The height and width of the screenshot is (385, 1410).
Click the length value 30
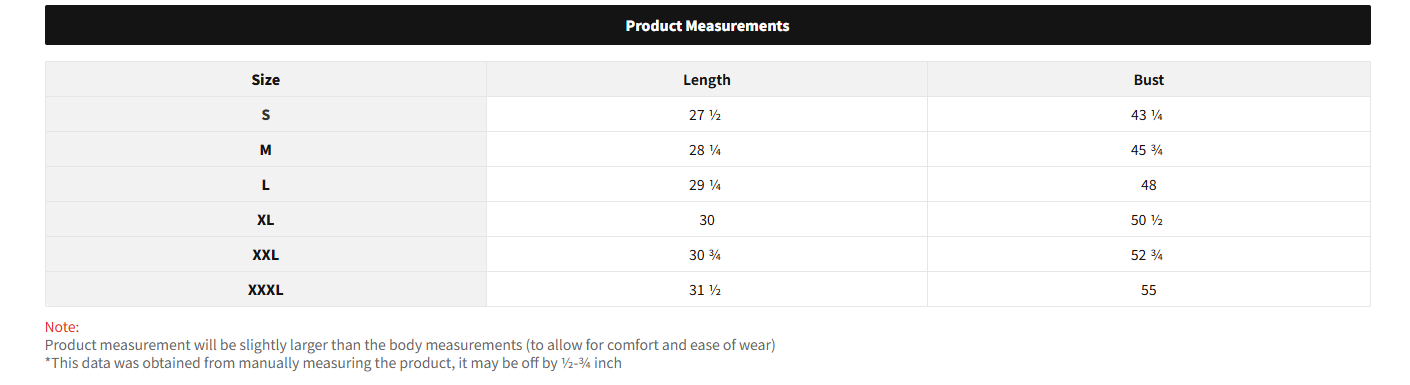coord(707,220)
